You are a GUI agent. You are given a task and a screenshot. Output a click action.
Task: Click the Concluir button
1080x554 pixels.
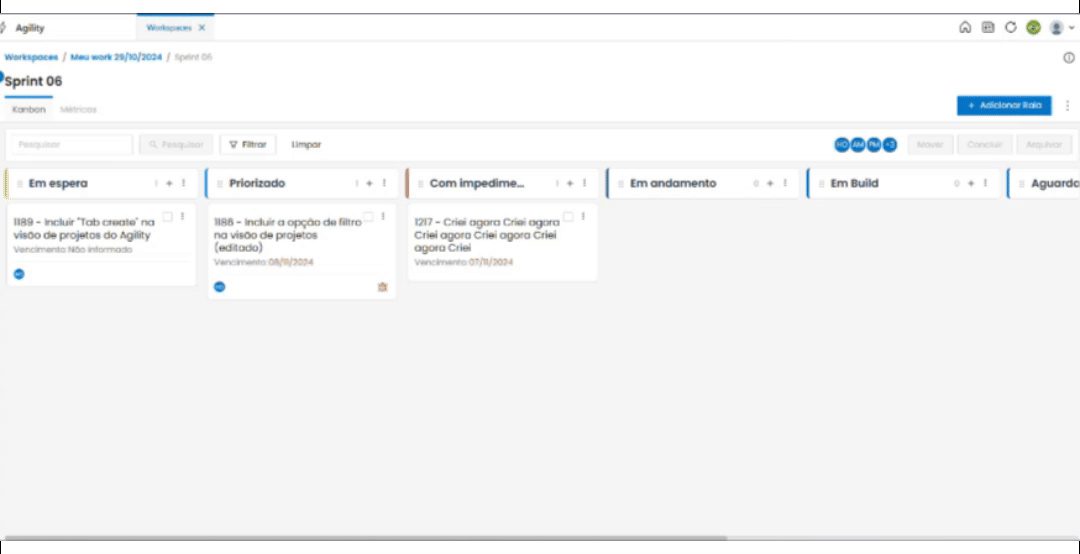tap(985, 145)
